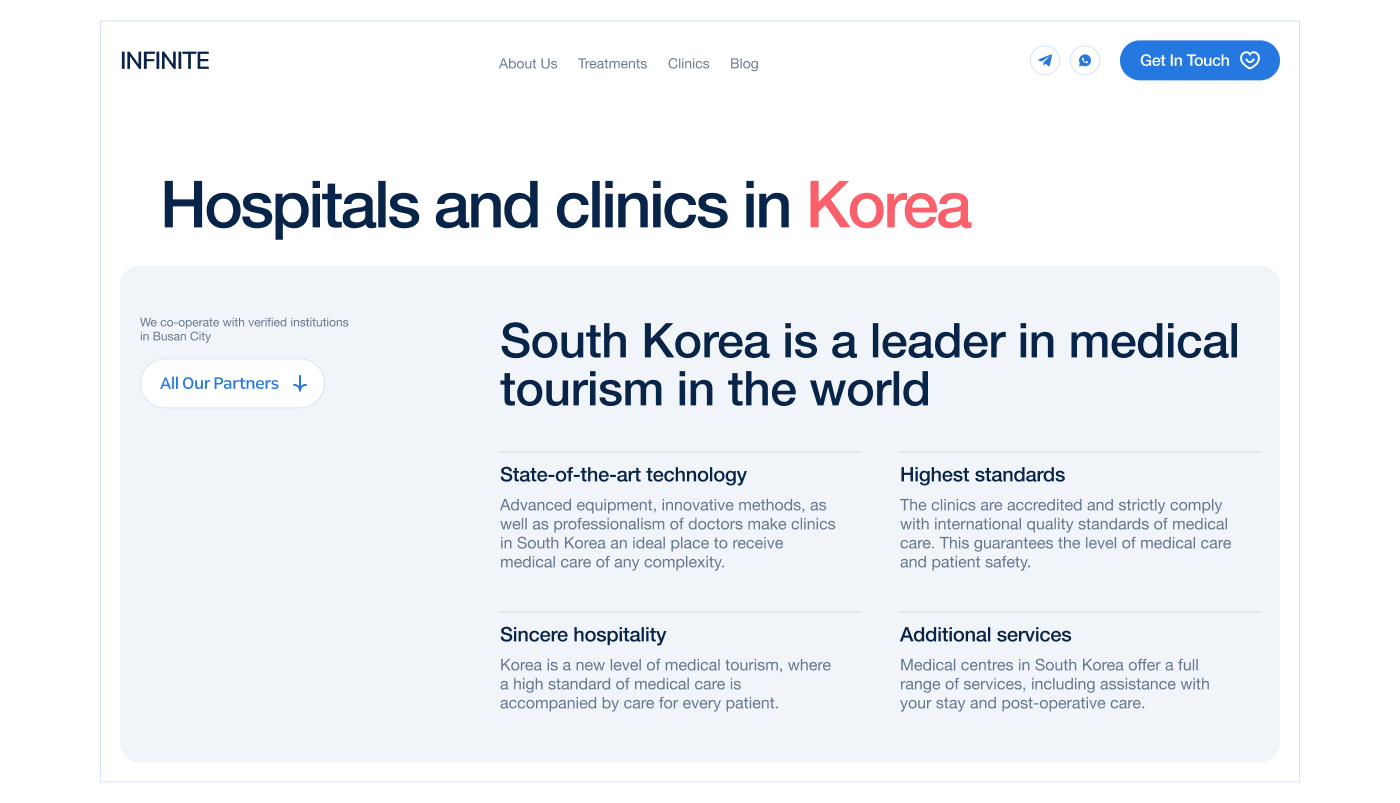The height and width of the screenshot is (803, 1400).
Task: Click the 'We co-operate with verified institutions' note
Action: [x=244, y=329]
